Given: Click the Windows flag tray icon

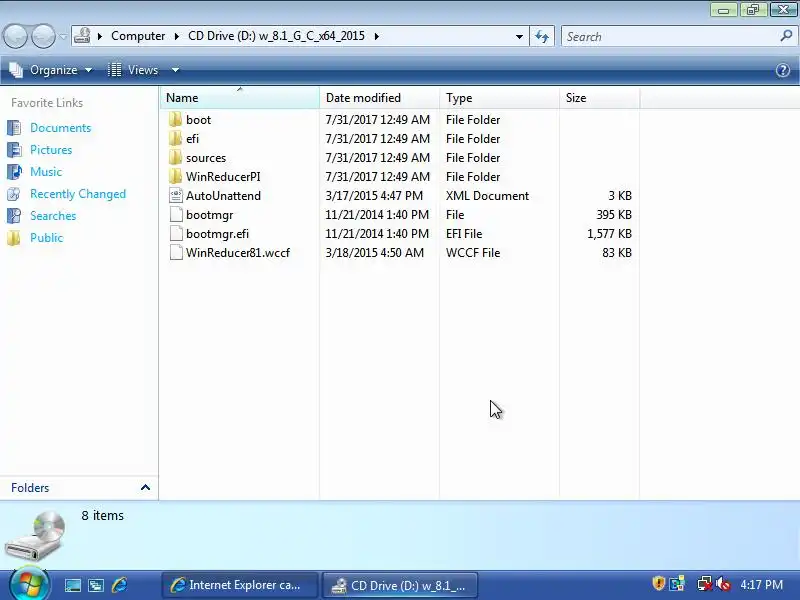Looking at the screenshot, I should pos(677,584).
